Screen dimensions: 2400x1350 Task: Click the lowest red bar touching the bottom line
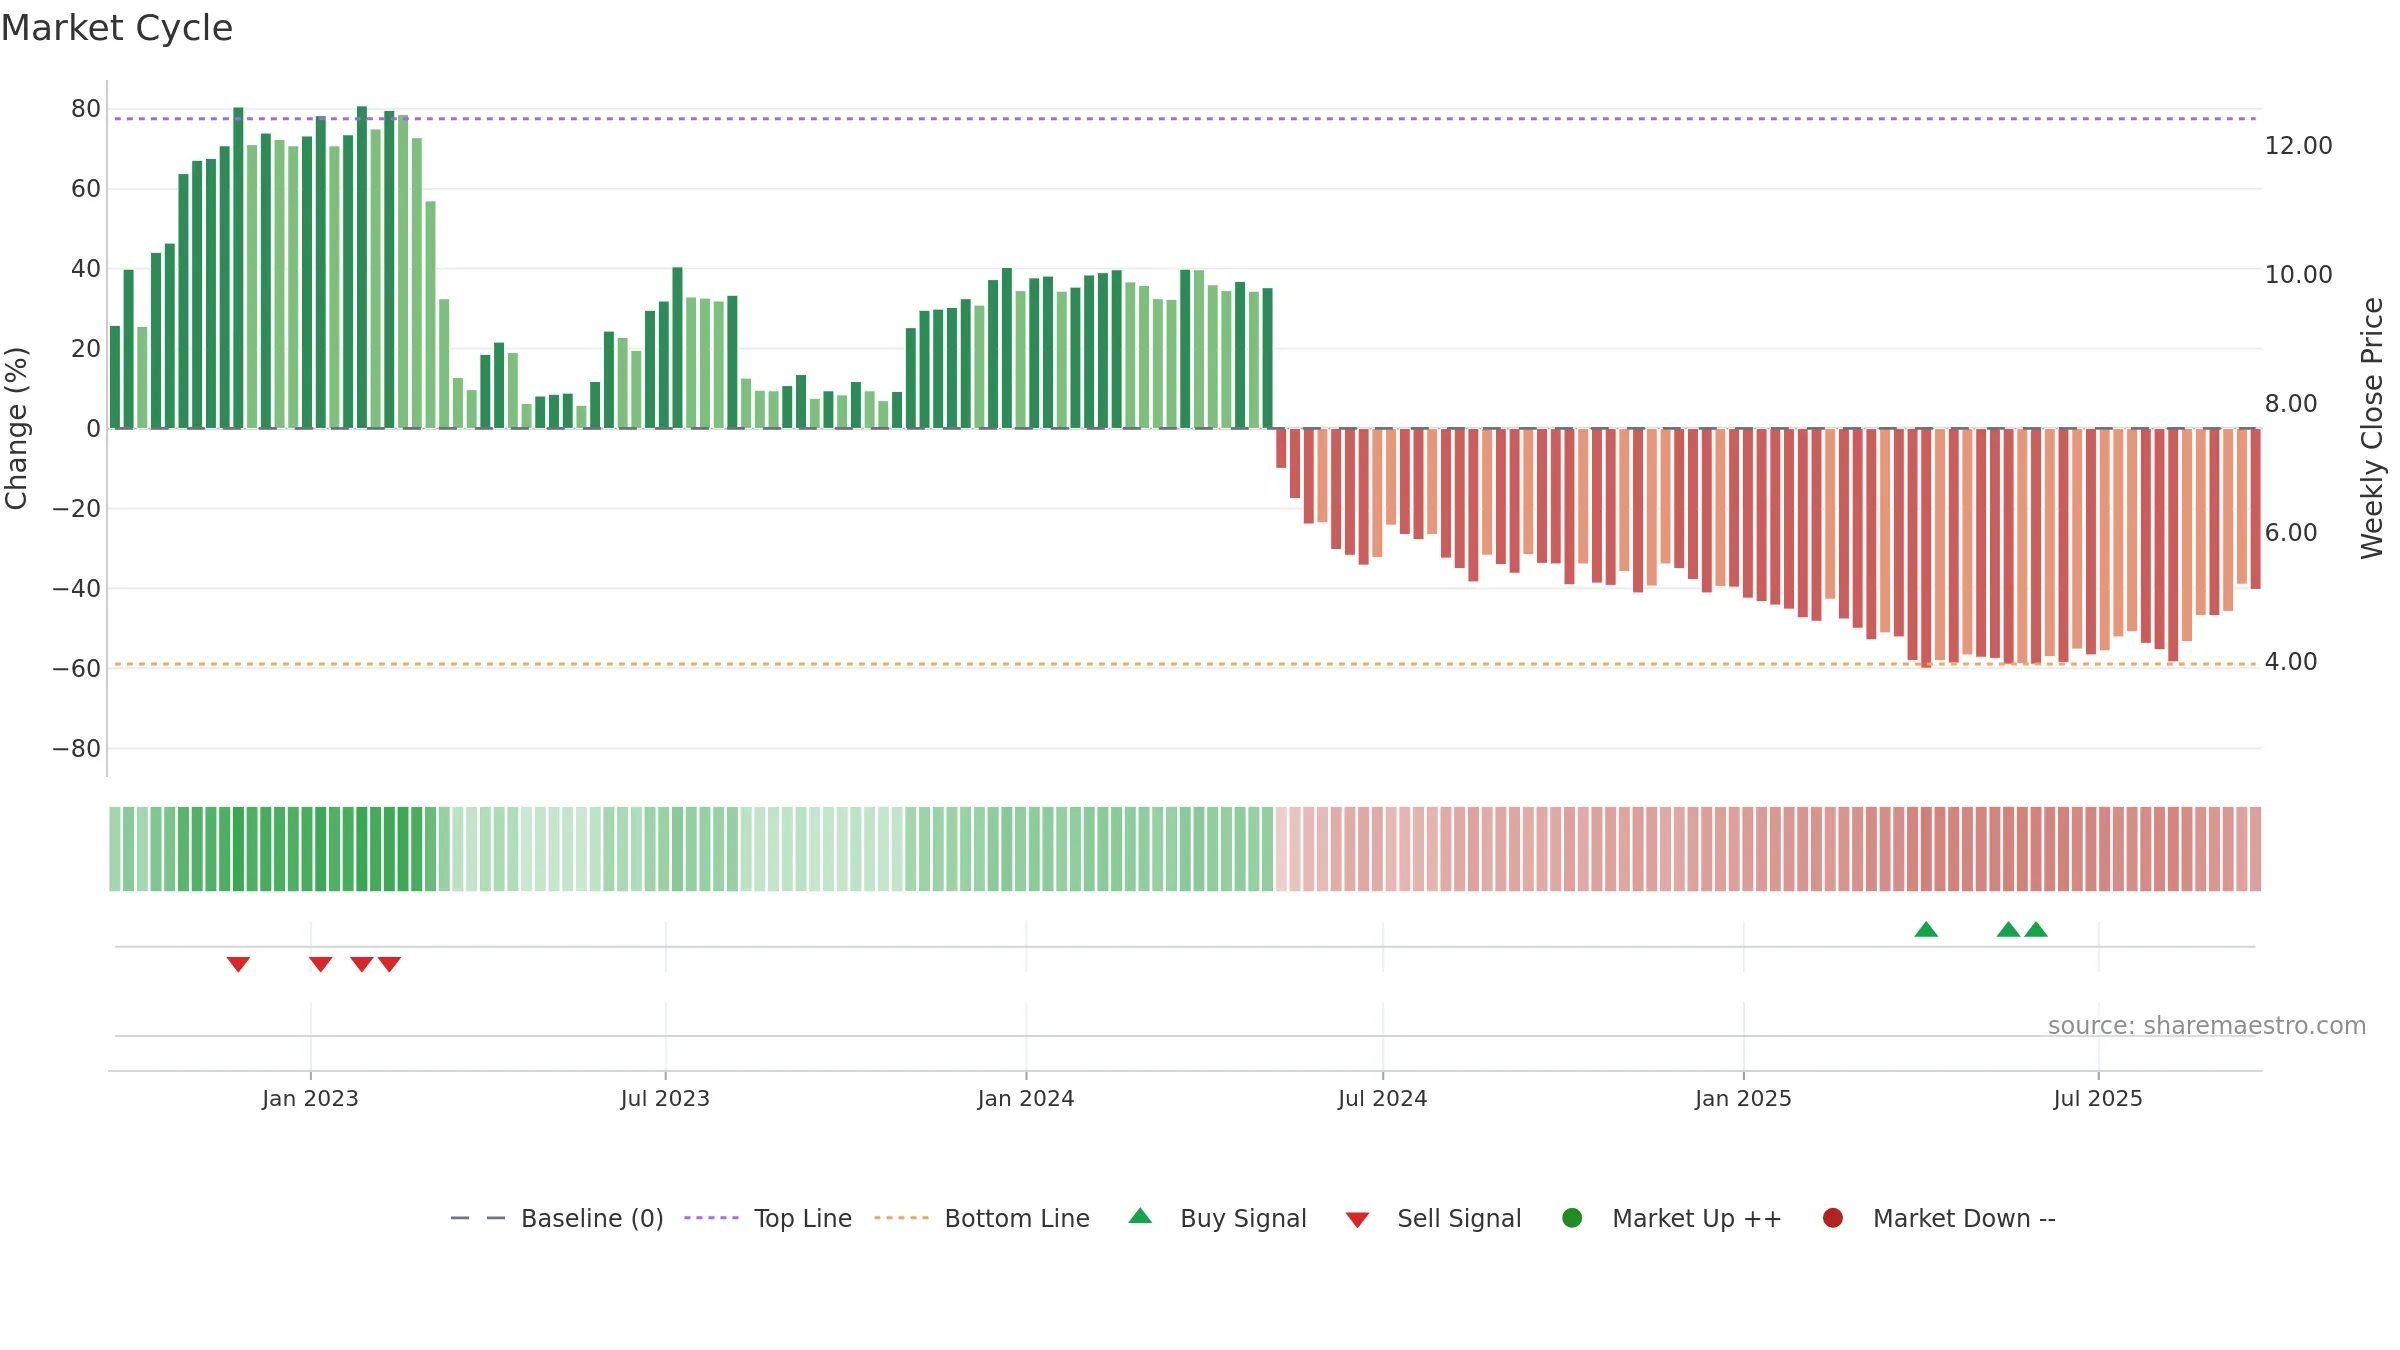(x=1926, y=548)
